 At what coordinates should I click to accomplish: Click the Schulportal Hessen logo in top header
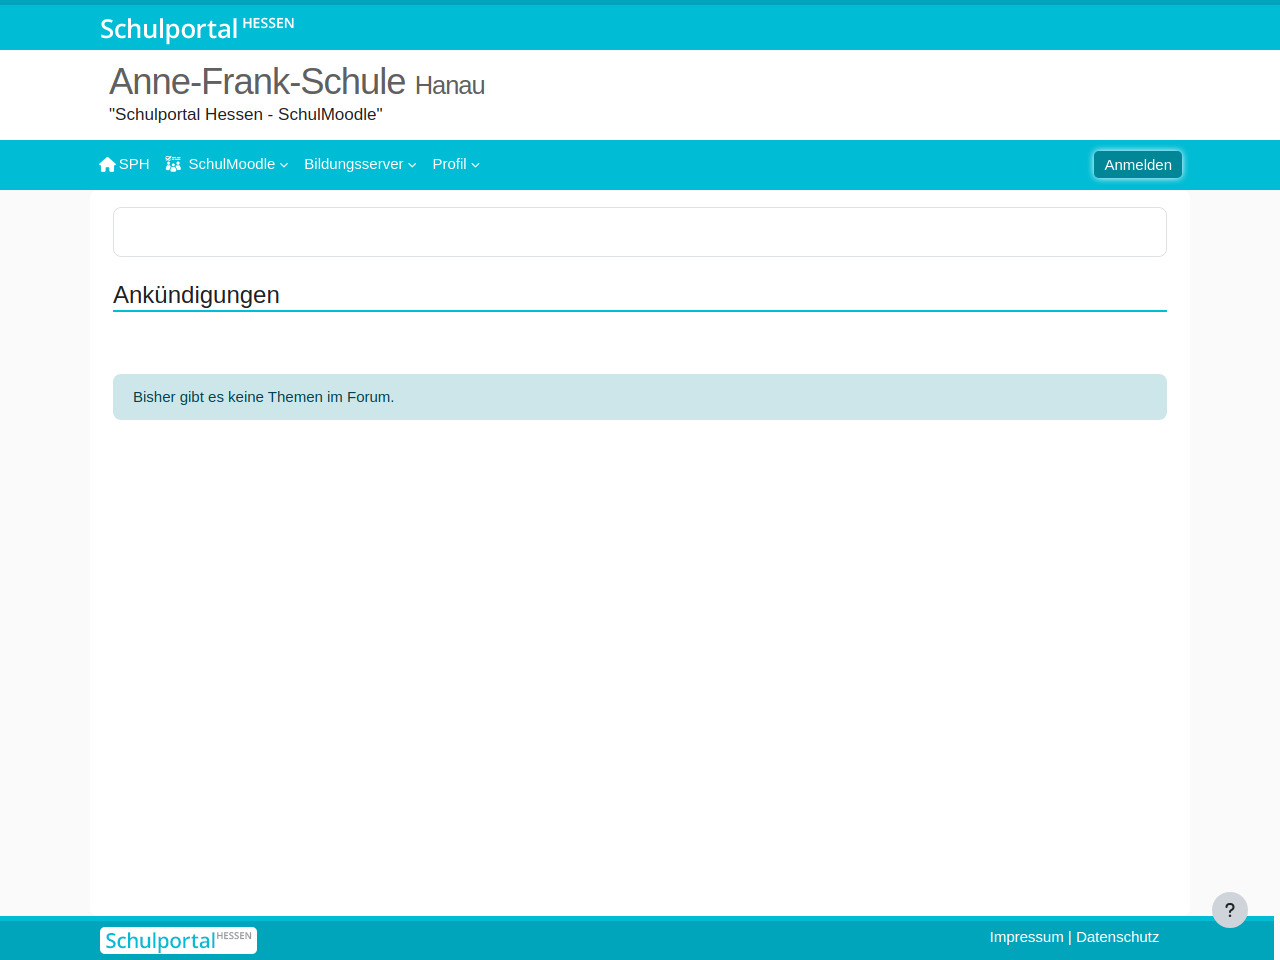coord(196,27)
